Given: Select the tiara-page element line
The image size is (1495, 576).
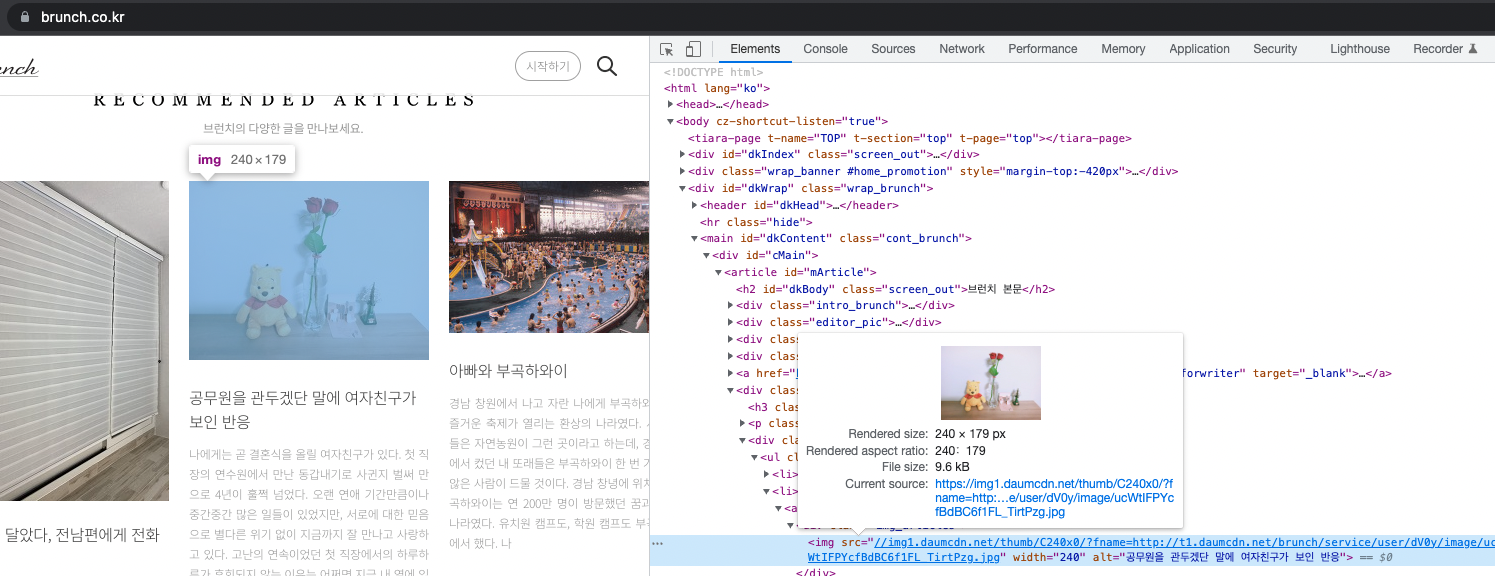Looking at the screenshot, I should [909, 138].
